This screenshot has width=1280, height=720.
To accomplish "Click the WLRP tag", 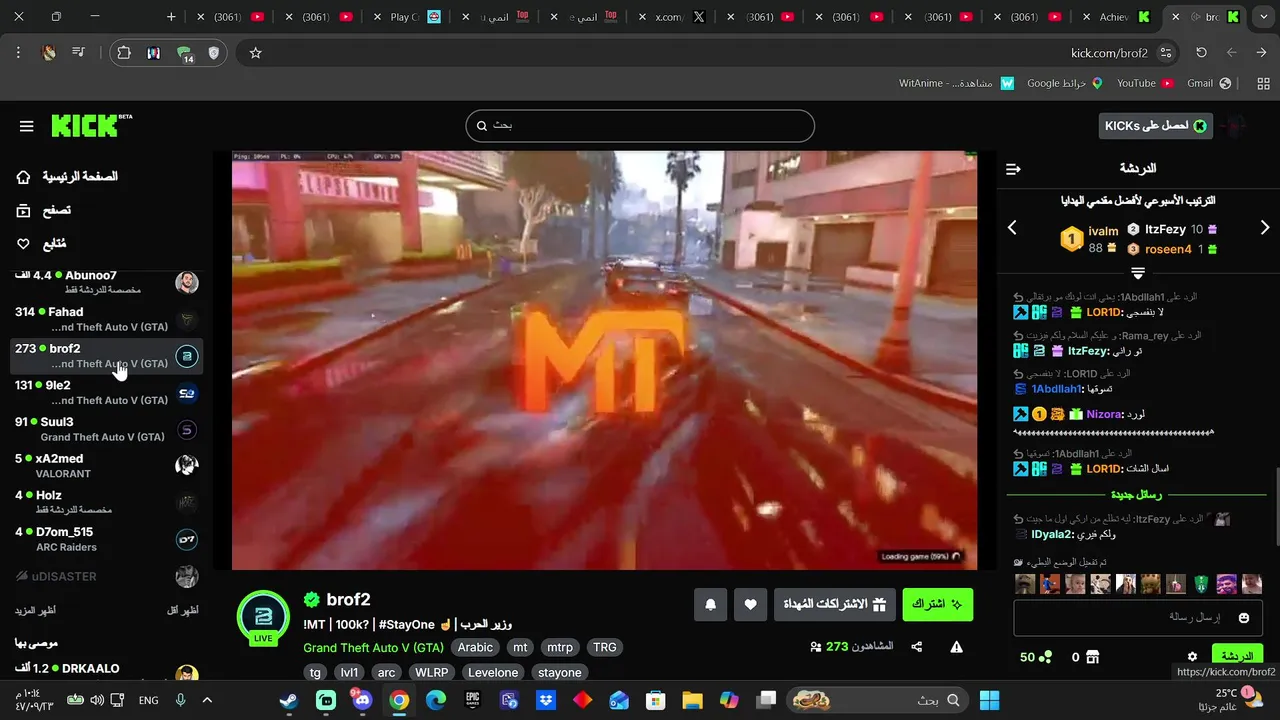I will (432, 673).
